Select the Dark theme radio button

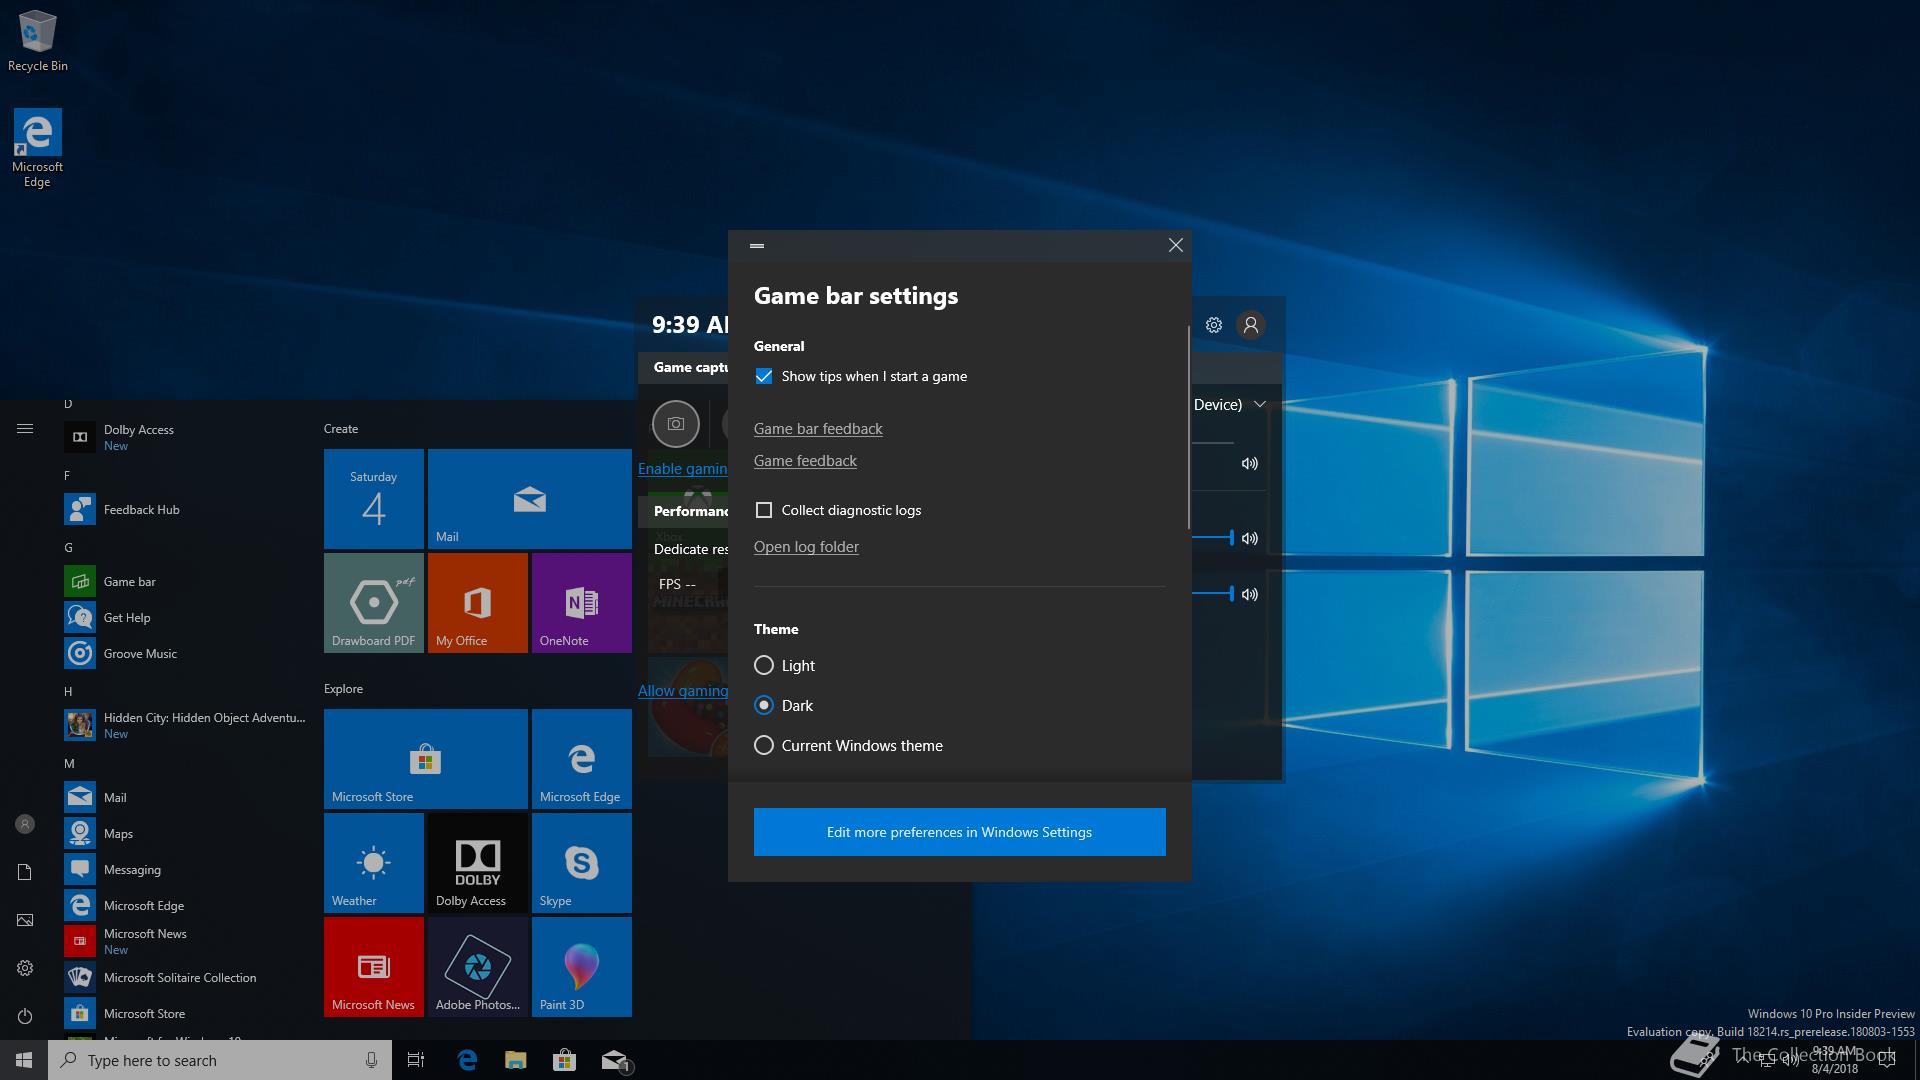(764, 705)
